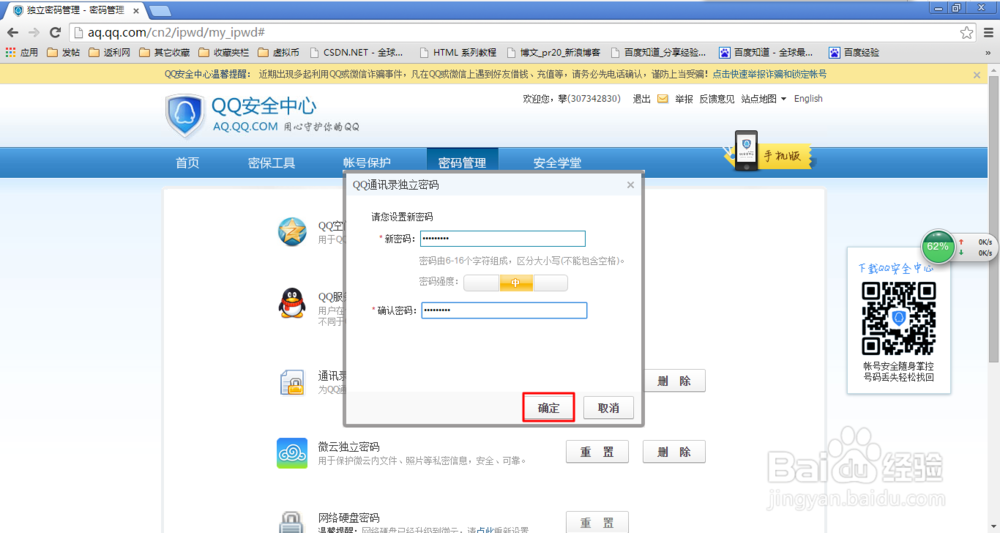Confirm with the 确定 button
The image size is (1000, 533).
pos(548,407)
